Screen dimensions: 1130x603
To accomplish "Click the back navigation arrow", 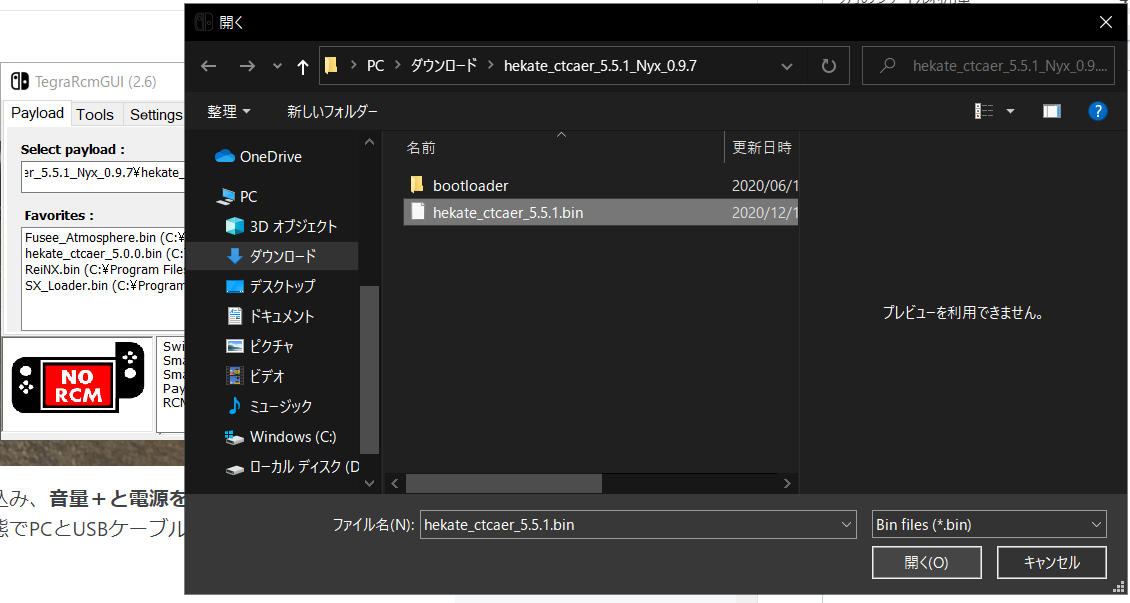I will tap(208, 65).
